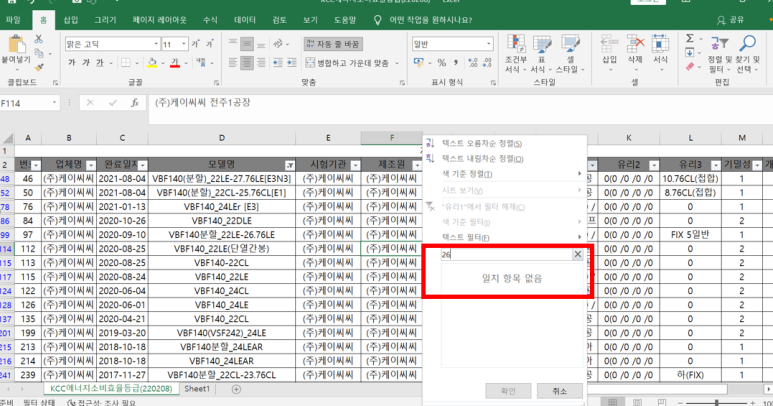Select the Format Painter brush
773x406 pixels.
[39, 67]
